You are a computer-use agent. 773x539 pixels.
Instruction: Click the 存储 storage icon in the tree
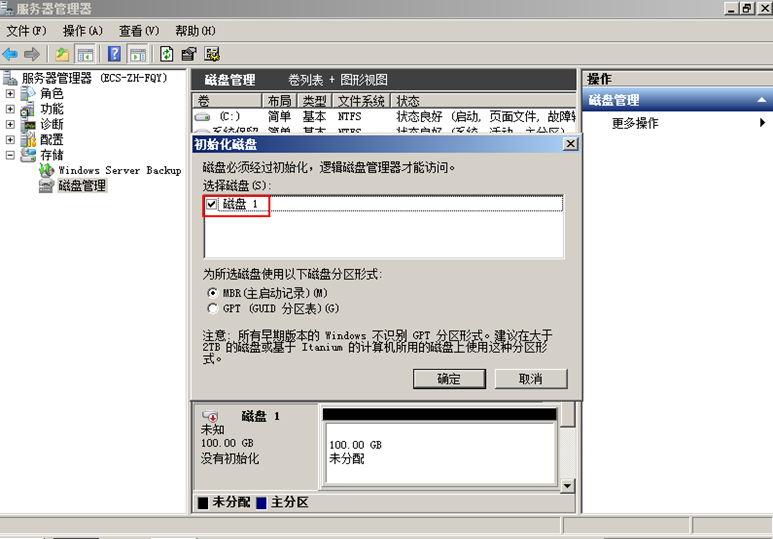coord(28,155)
